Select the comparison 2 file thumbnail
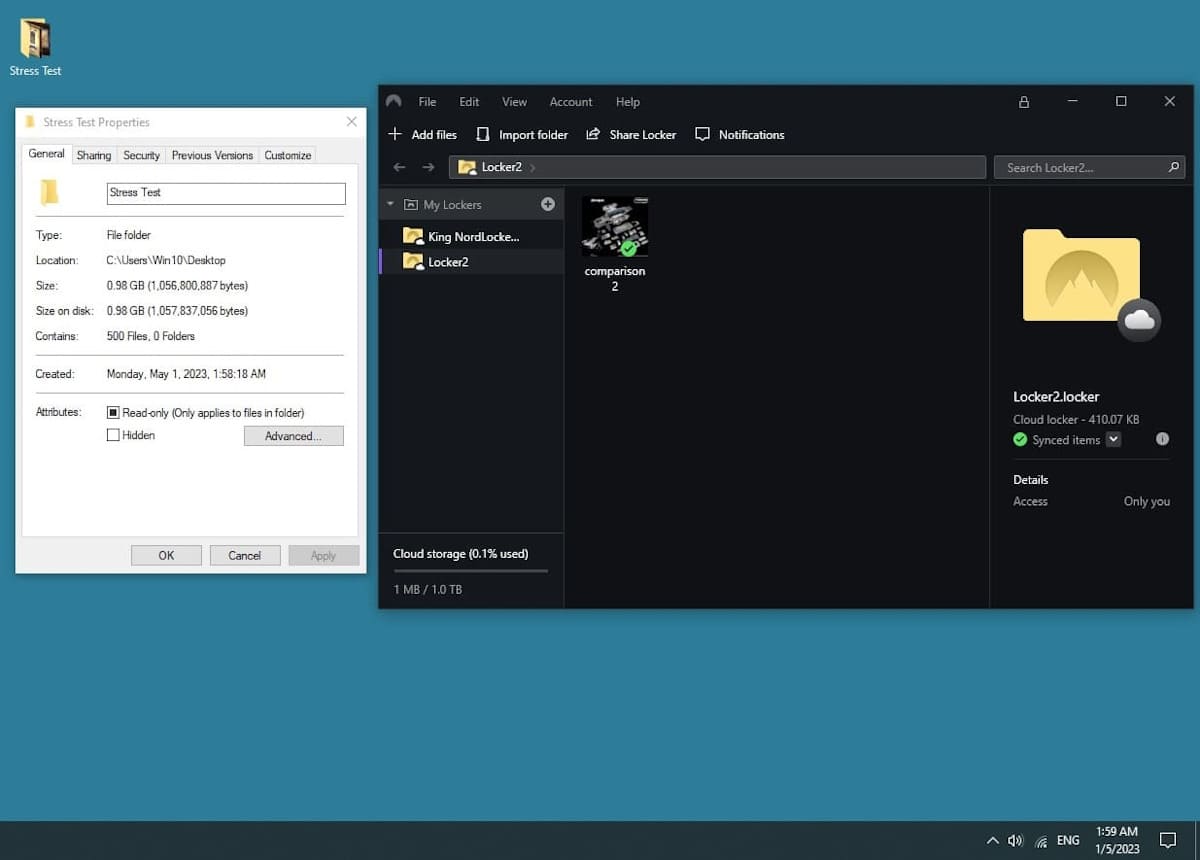The image size is (1200, 860). click(x=615, y=228)
